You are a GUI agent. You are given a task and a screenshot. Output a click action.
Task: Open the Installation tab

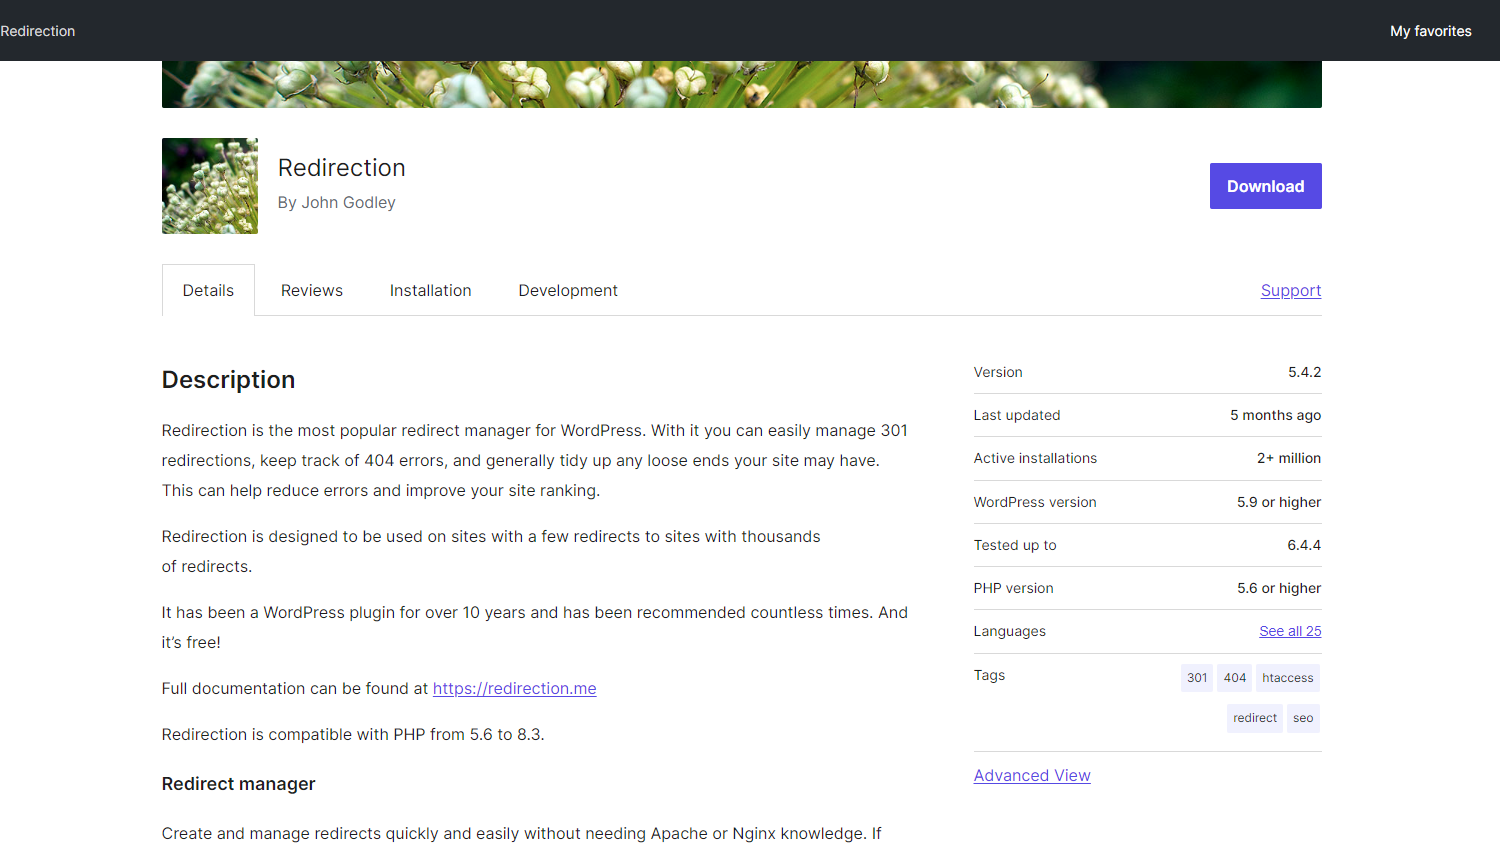[430, 291]
